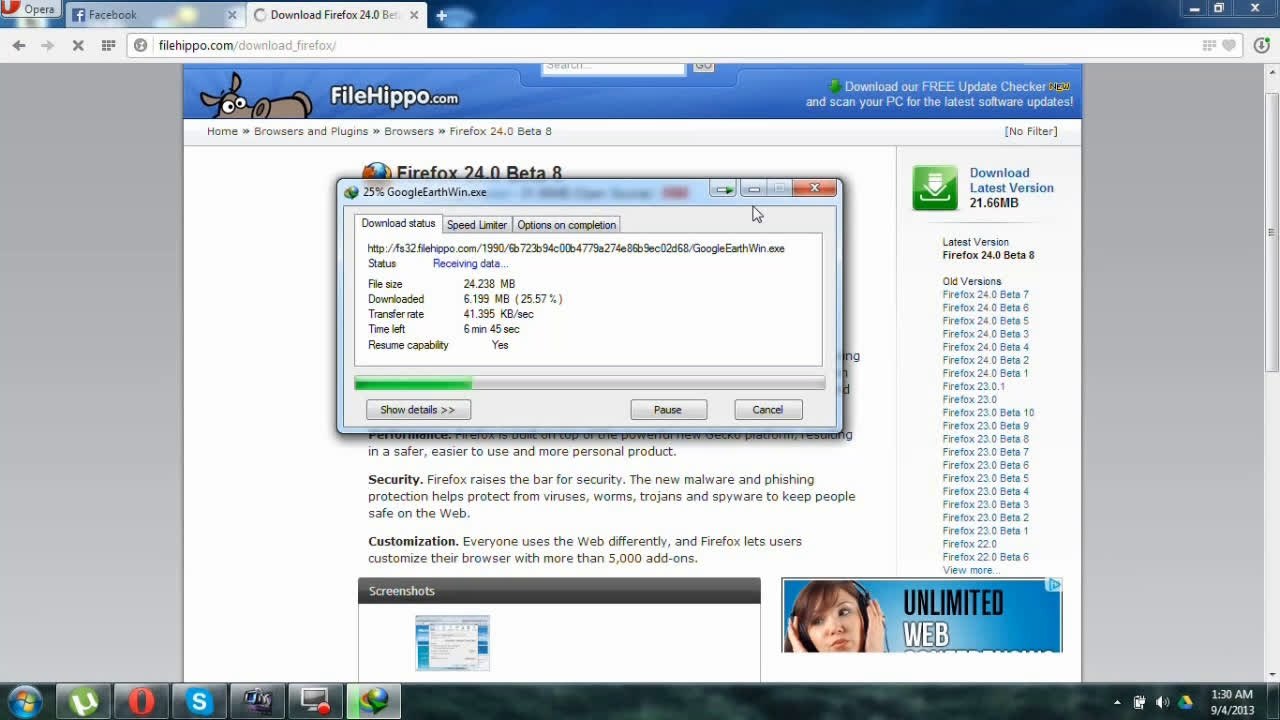Open the Download Latest Version link
The height and width of the screenshot is (720, 1280).
(x=1011, y=180)
